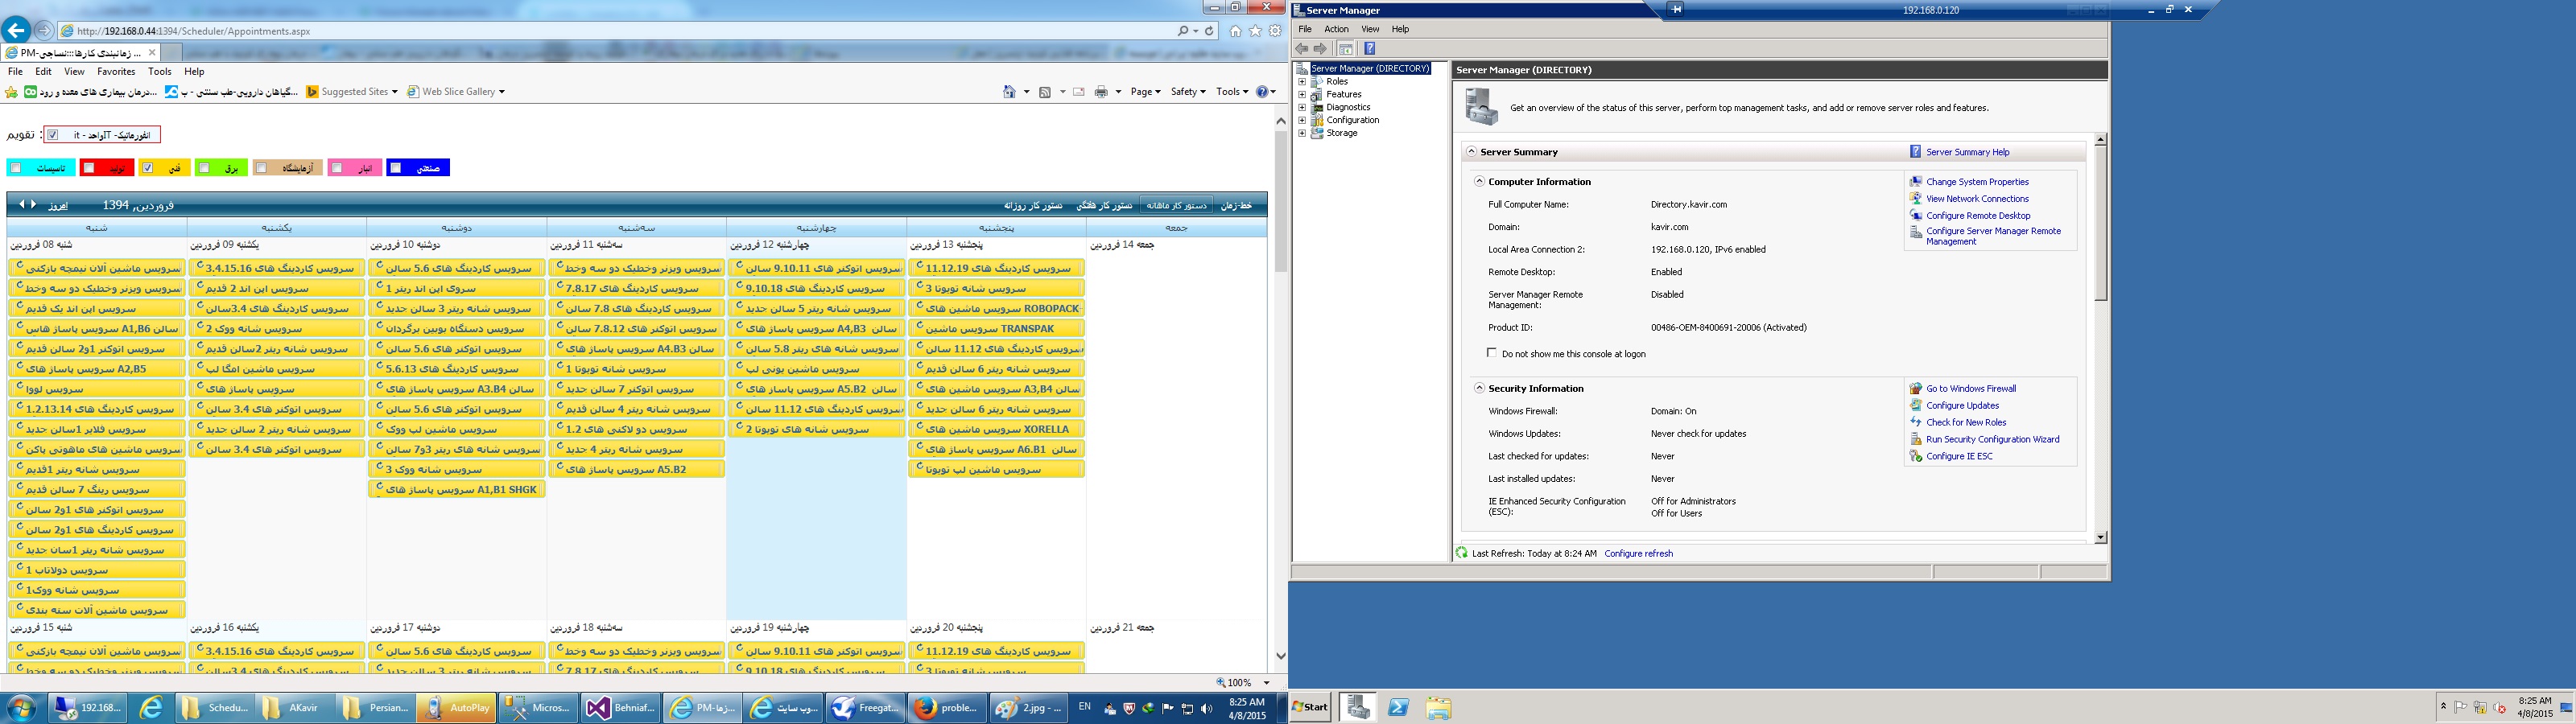Check 'Do not show me this console at logon'
Viewport: 2576px width, 724px height.
click(x=1492, y=353)
